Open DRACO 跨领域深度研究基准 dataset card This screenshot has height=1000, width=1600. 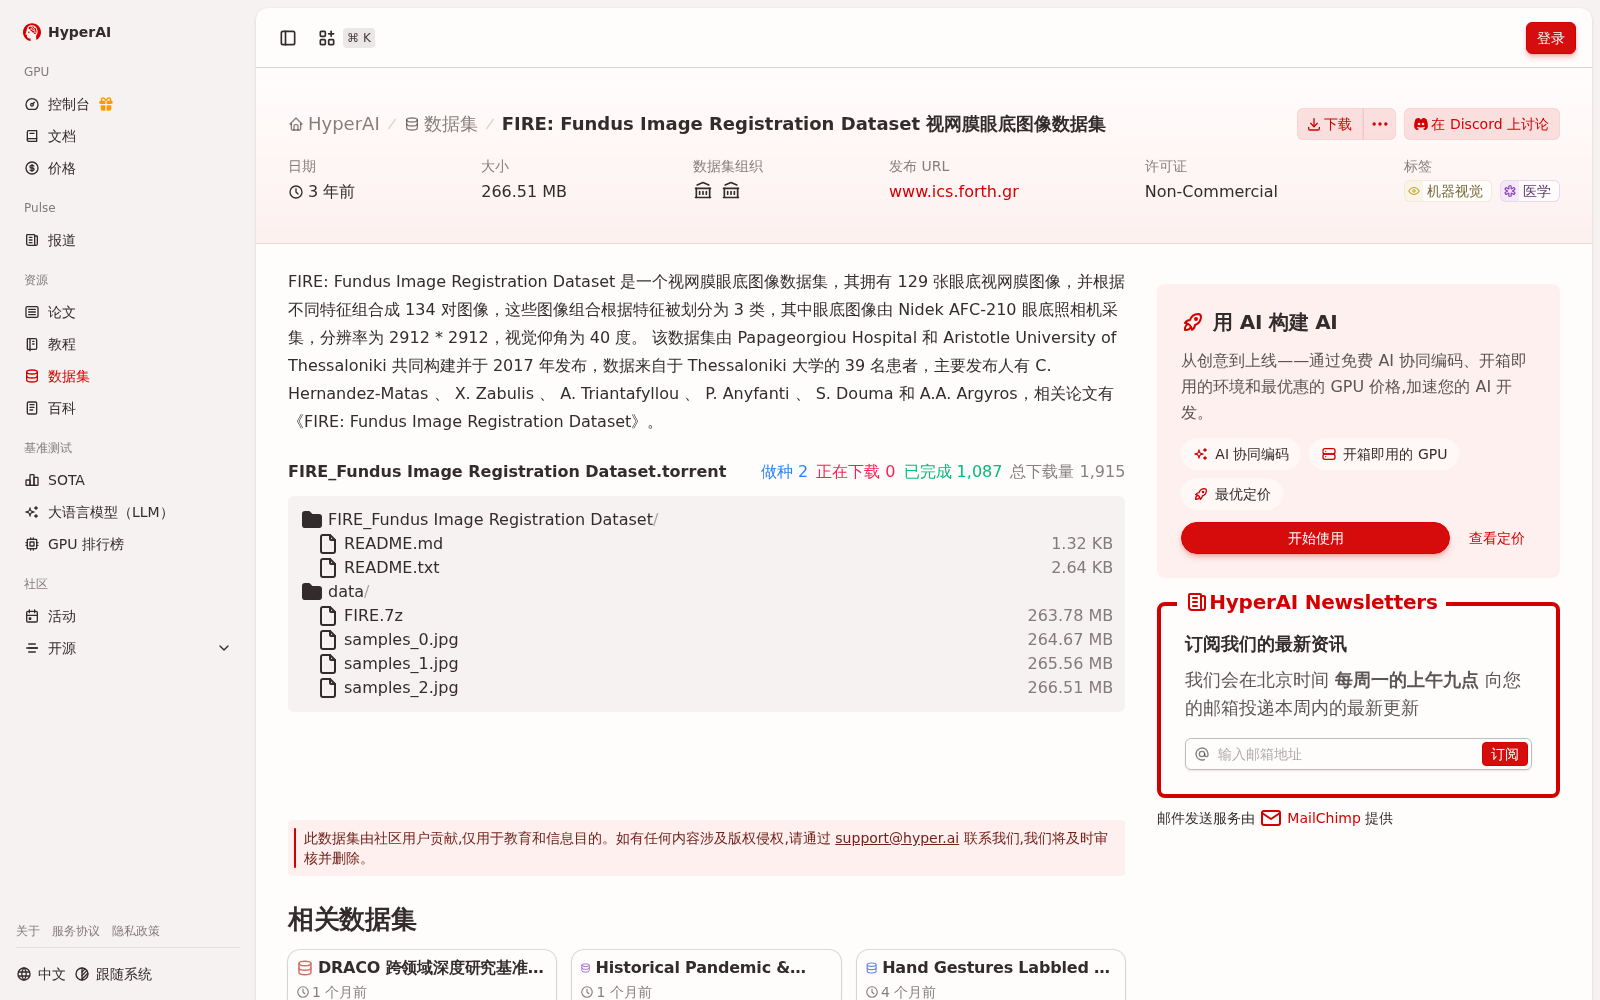[x=422, y=975]
